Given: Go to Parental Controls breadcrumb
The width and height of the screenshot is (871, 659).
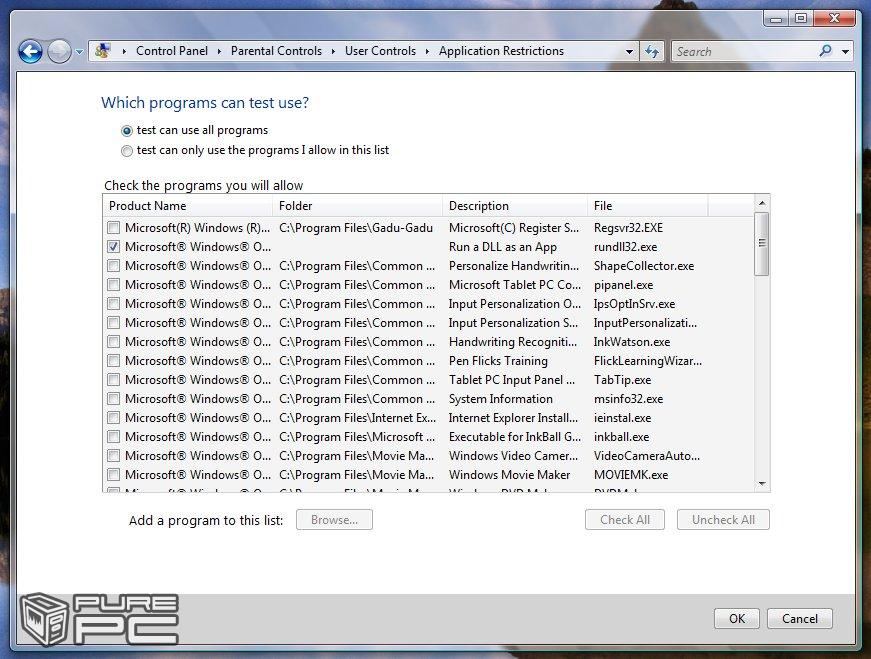Looking at the screenshot, I should 276,51.
